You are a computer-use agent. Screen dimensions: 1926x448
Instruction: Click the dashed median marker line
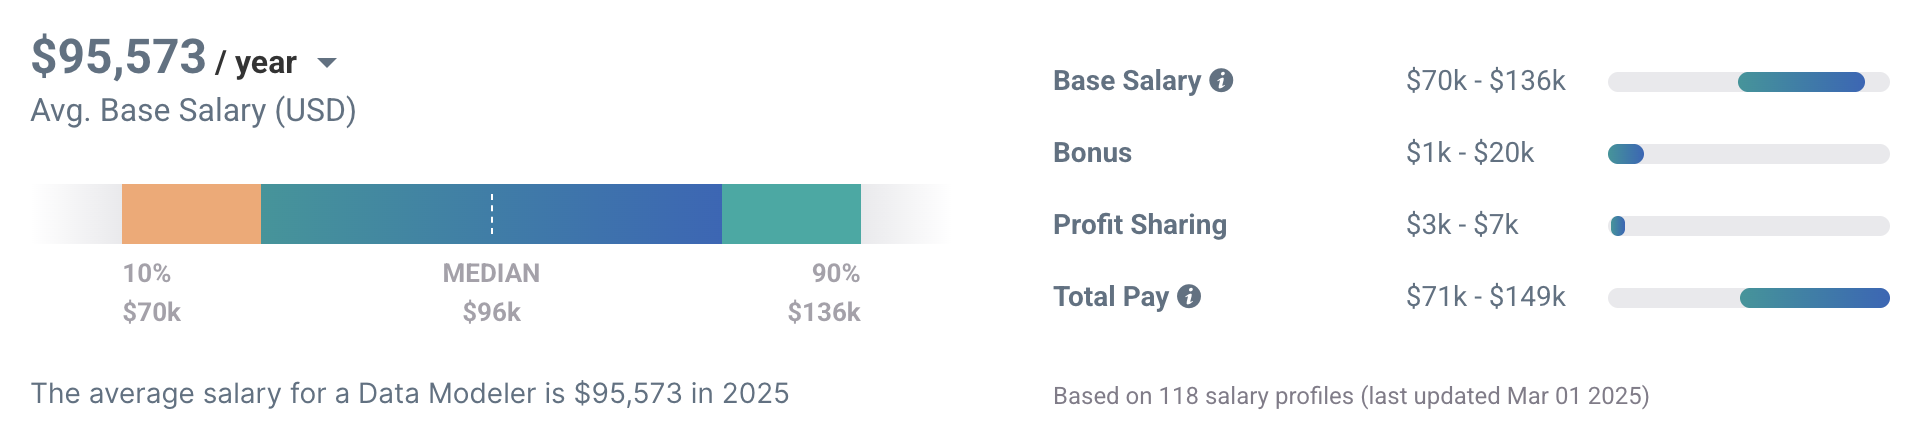click(x=492, y=214)
